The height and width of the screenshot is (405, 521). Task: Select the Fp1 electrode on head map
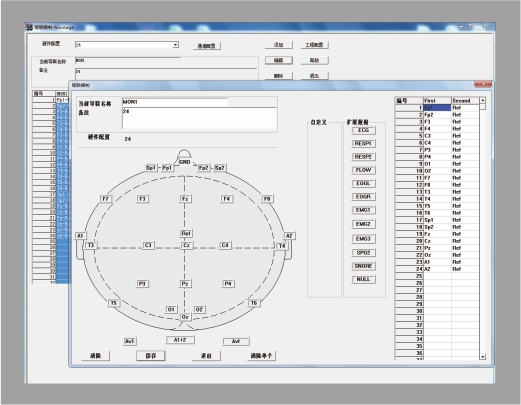167,168
